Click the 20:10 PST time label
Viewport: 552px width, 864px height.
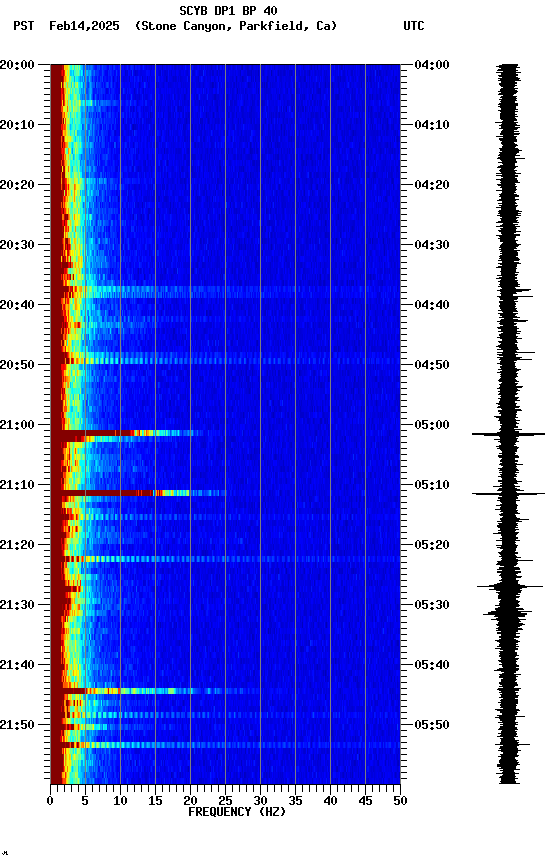tap(17, 125)
